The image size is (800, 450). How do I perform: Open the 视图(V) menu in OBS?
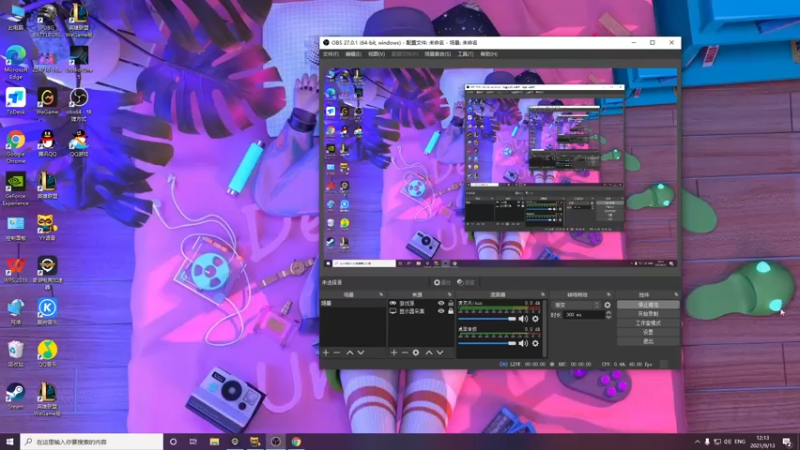(x=376, y=54)
